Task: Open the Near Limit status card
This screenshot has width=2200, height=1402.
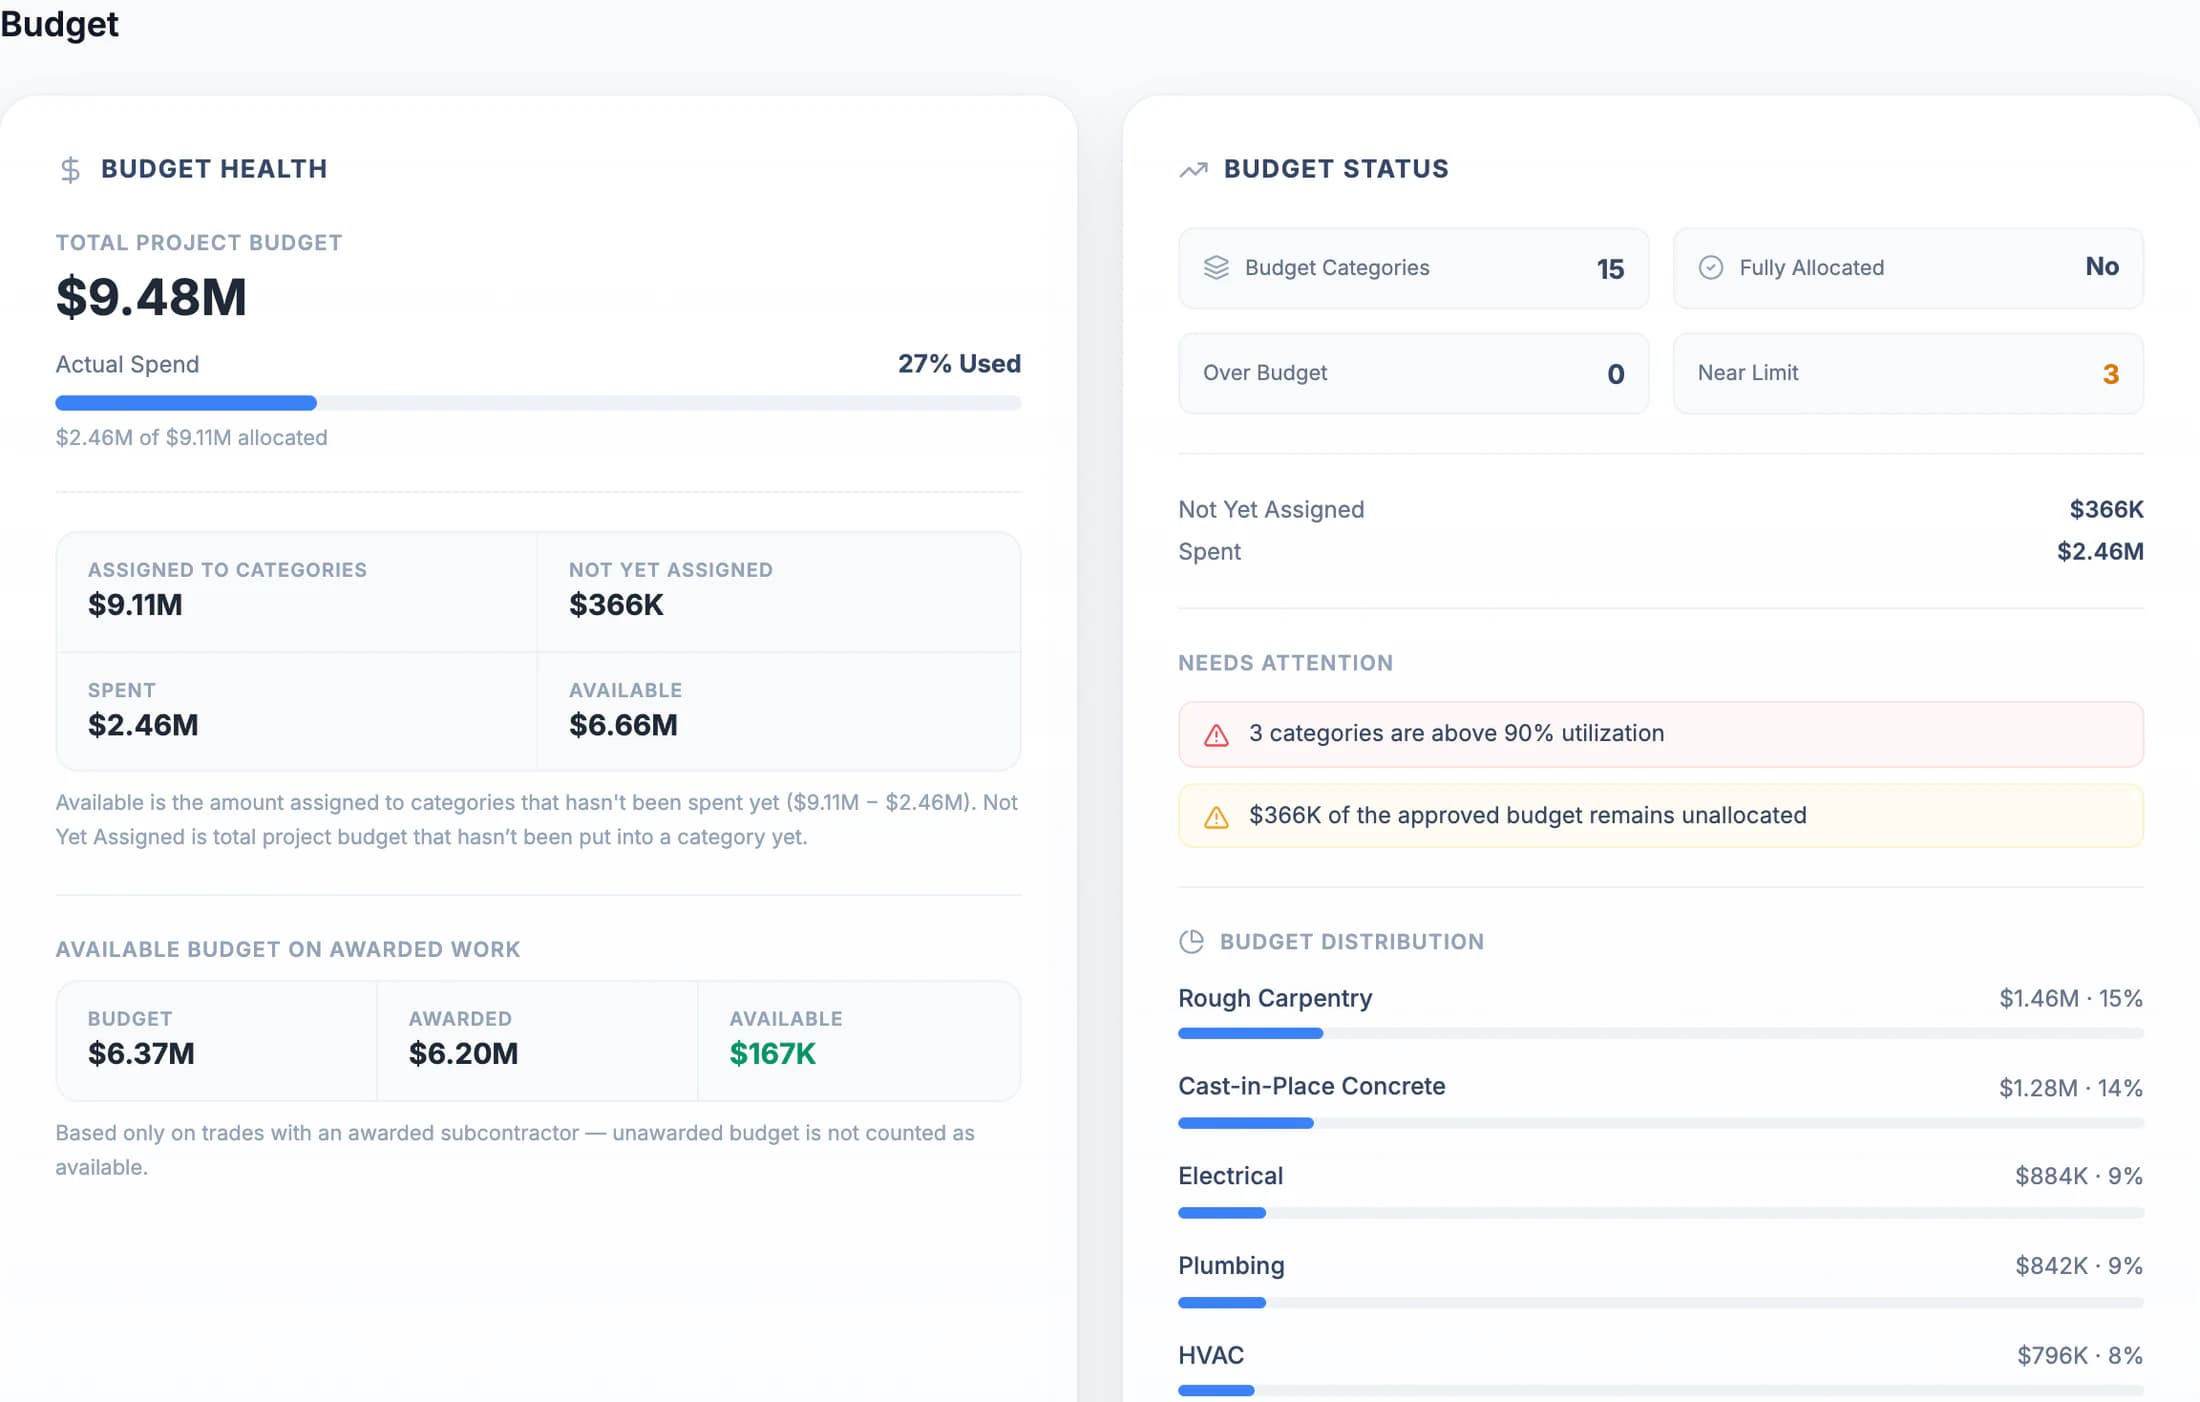Action: click(1908, 373)
